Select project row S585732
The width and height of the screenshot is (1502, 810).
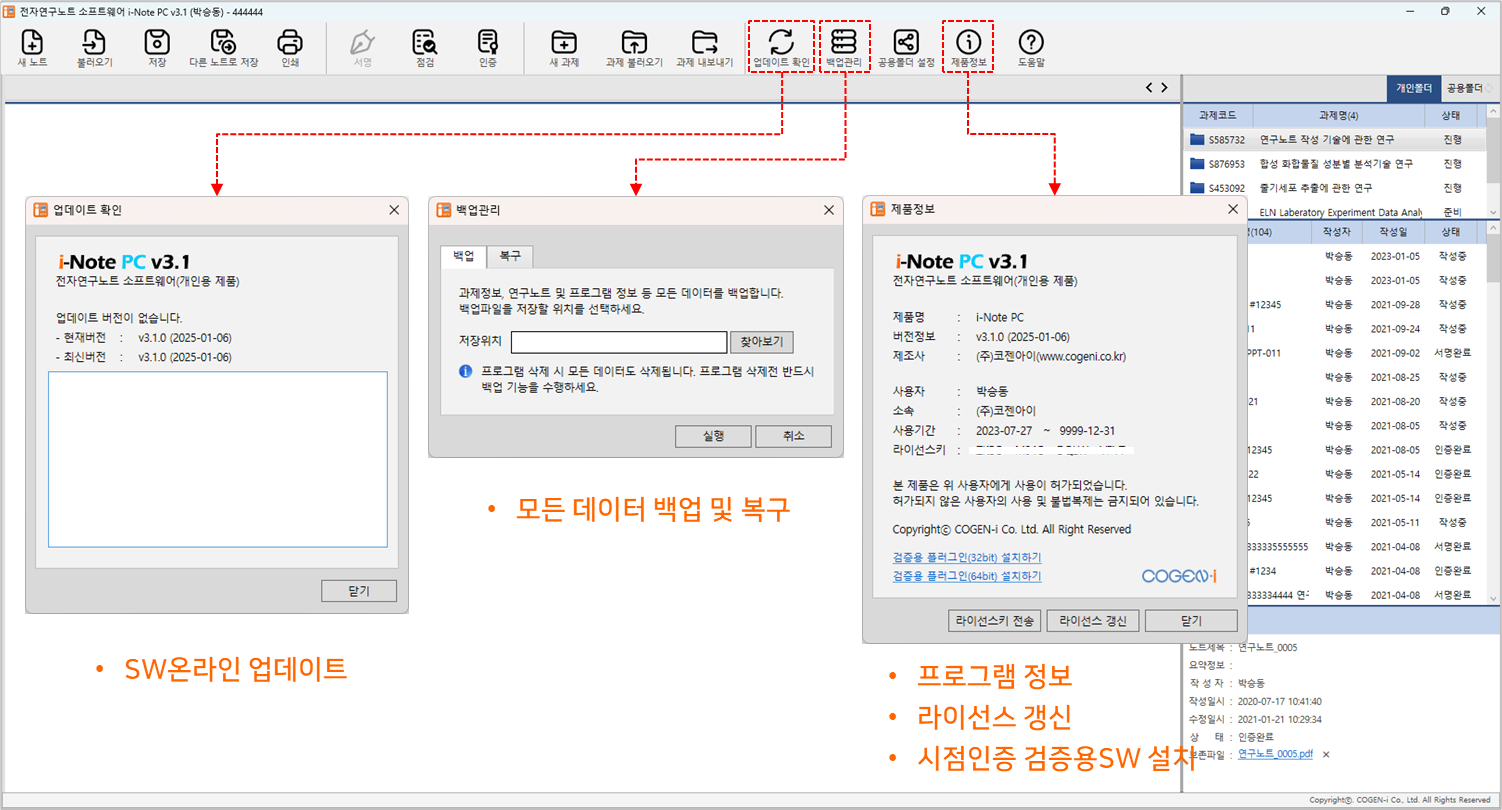1334,140
